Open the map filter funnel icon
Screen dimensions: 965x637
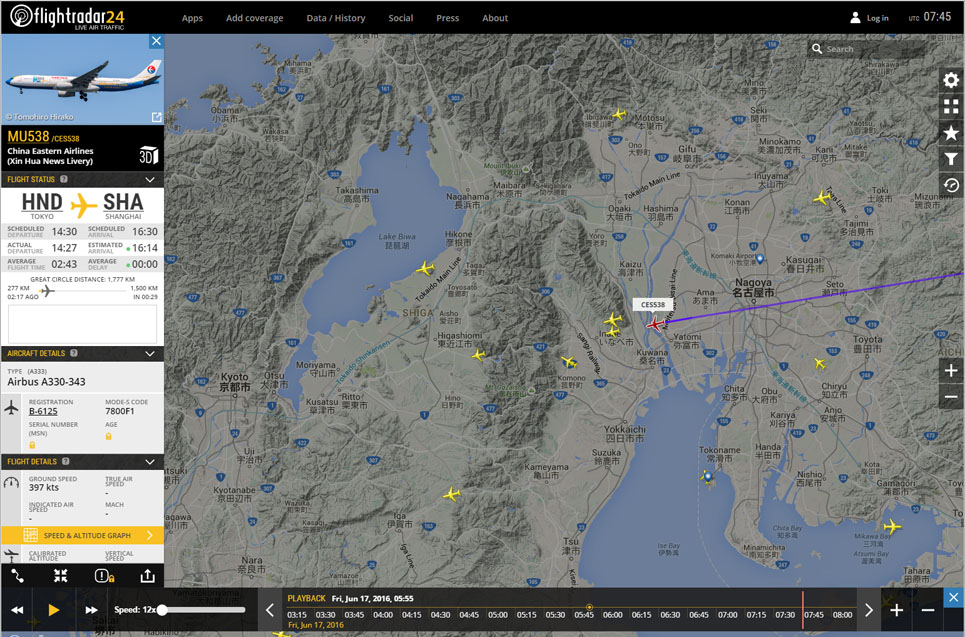click(951, 159)
